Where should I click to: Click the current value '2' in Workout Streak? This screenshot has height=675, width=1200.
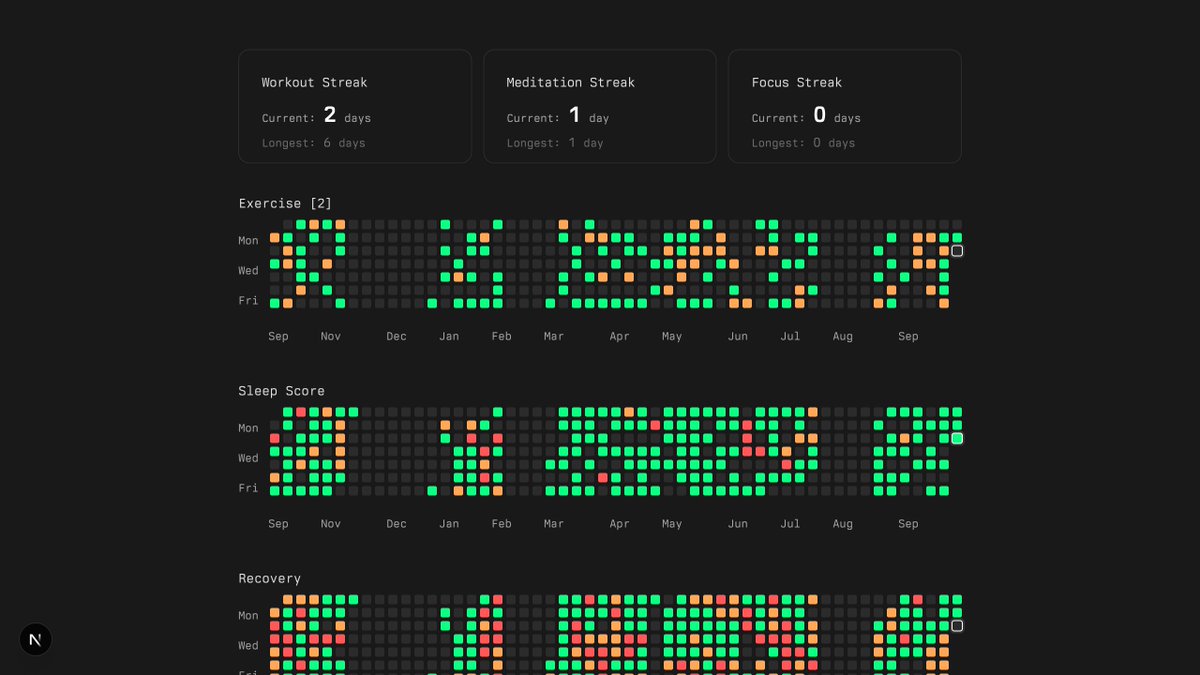(330, 115)
